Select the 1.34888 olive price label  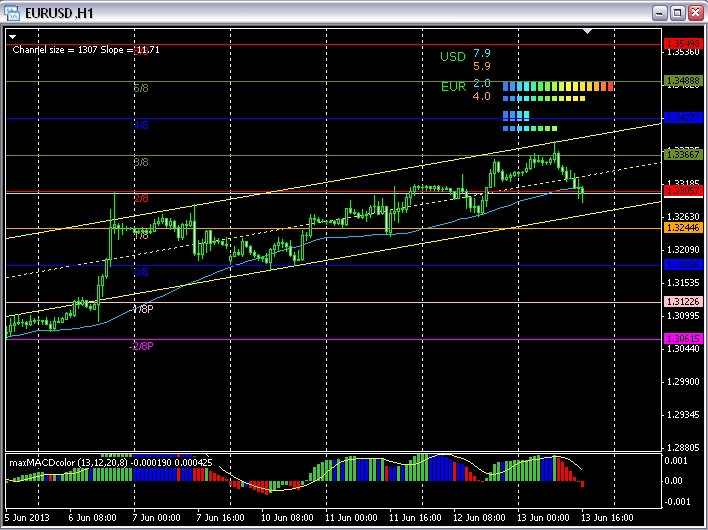click(x=683, y=81)
